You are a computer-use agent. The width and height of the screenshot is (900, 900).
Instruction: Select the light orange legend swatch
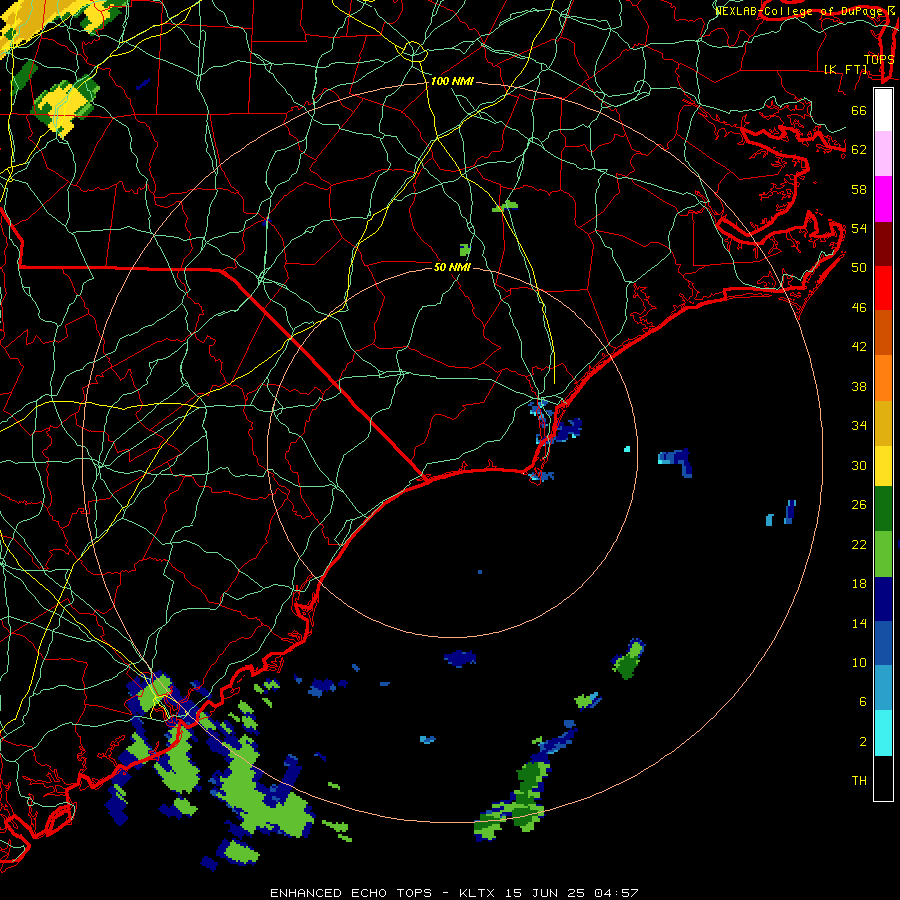coord(883,378)
